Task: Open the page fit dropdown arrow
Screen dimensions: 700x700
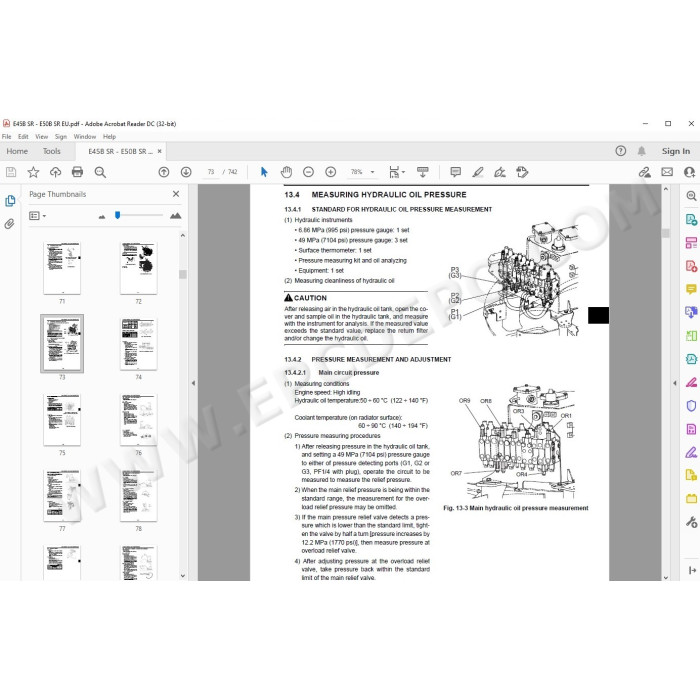Action: pos(403,172)
